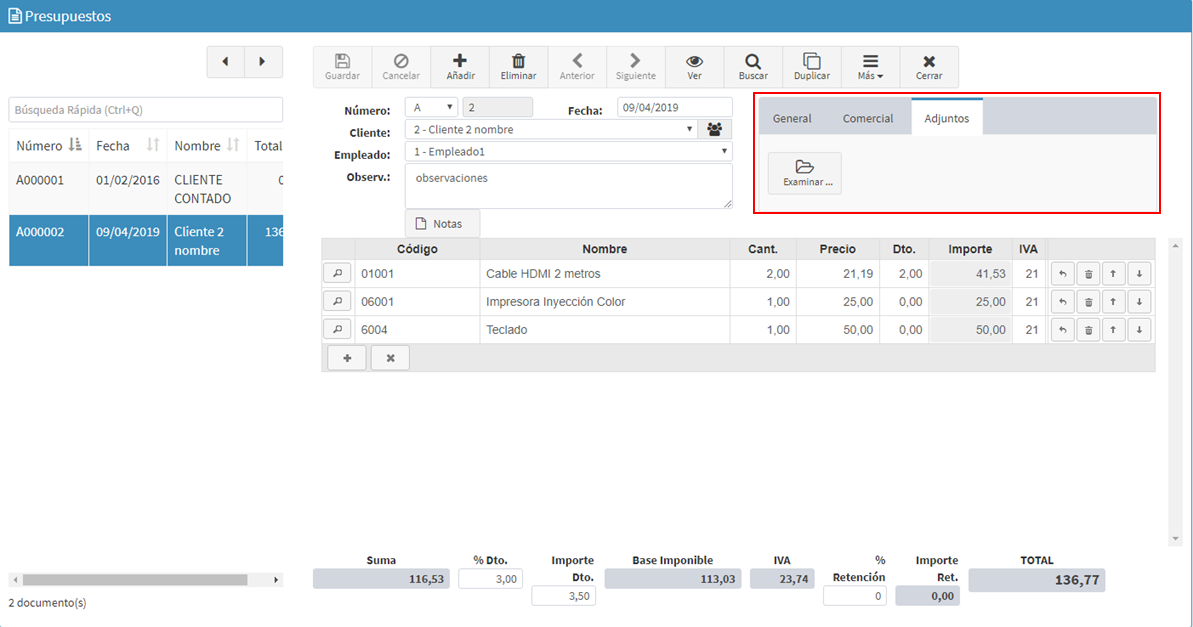1193x627 pixels.
Task: Click the Búsqueda Rápida search field
Action: 145,110
